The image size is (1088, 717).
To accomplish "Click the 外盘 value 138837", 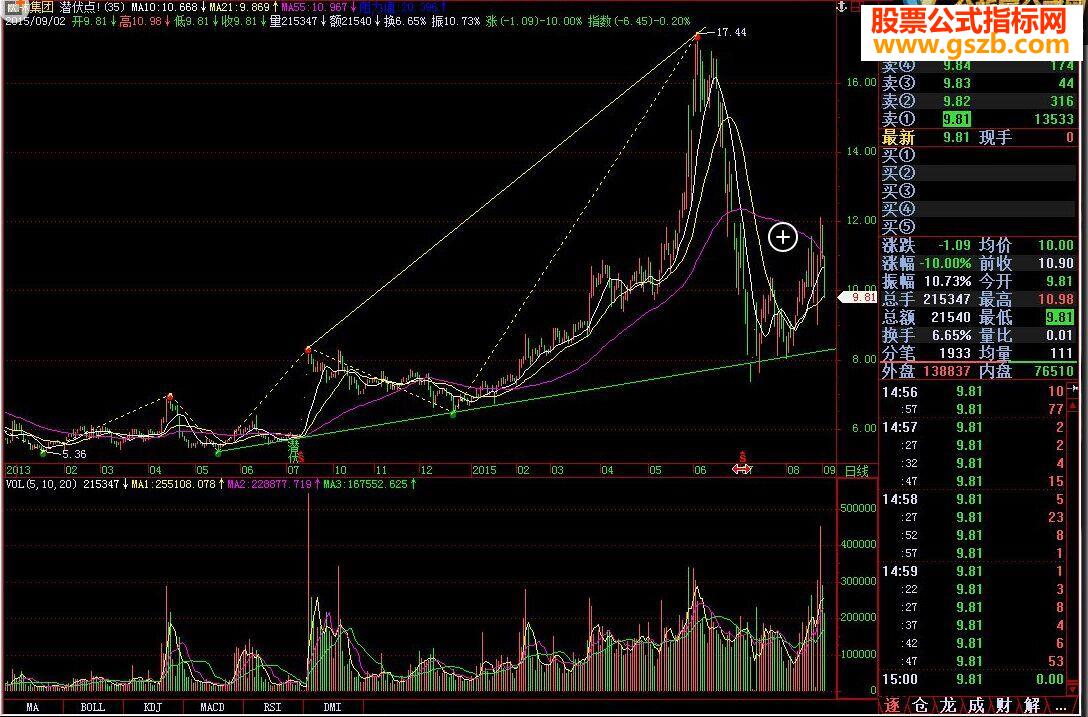I will pyautogui.click(x=946, y=371).
